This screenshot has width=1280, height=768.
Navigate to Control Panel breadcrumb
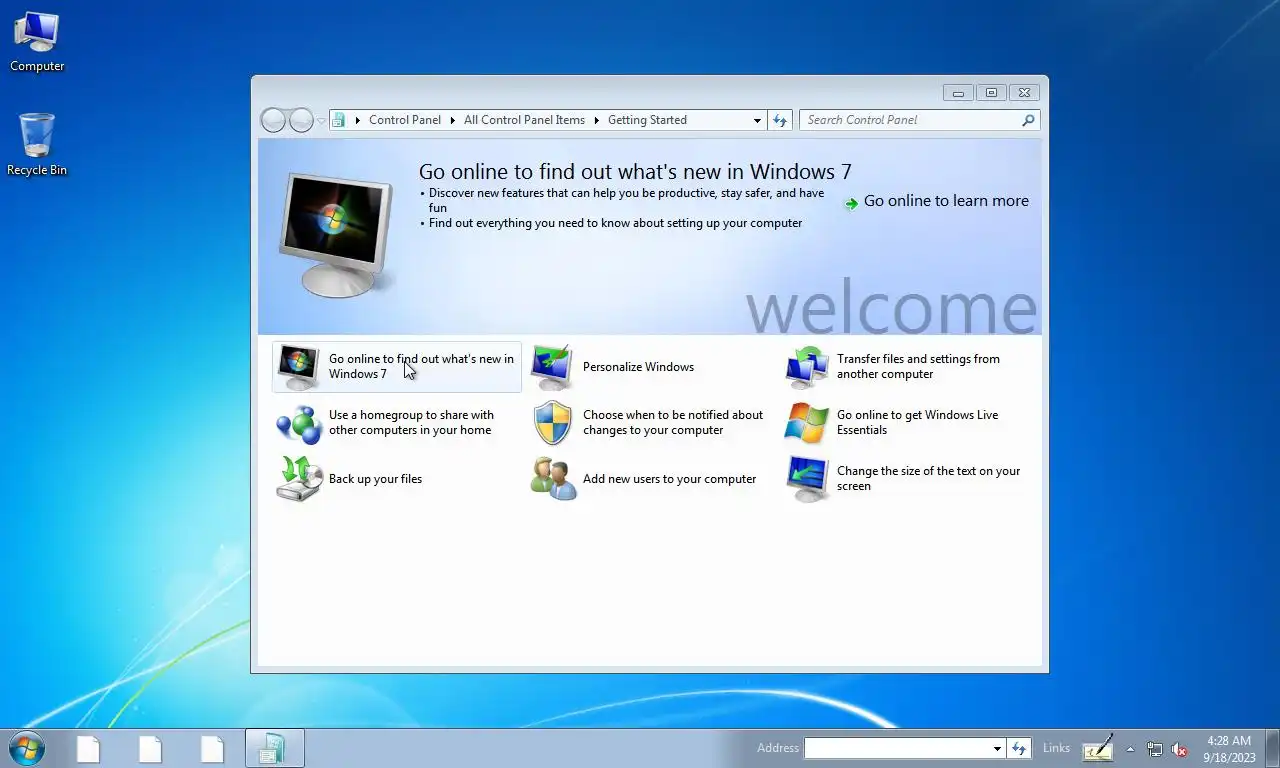click(405, 120)
